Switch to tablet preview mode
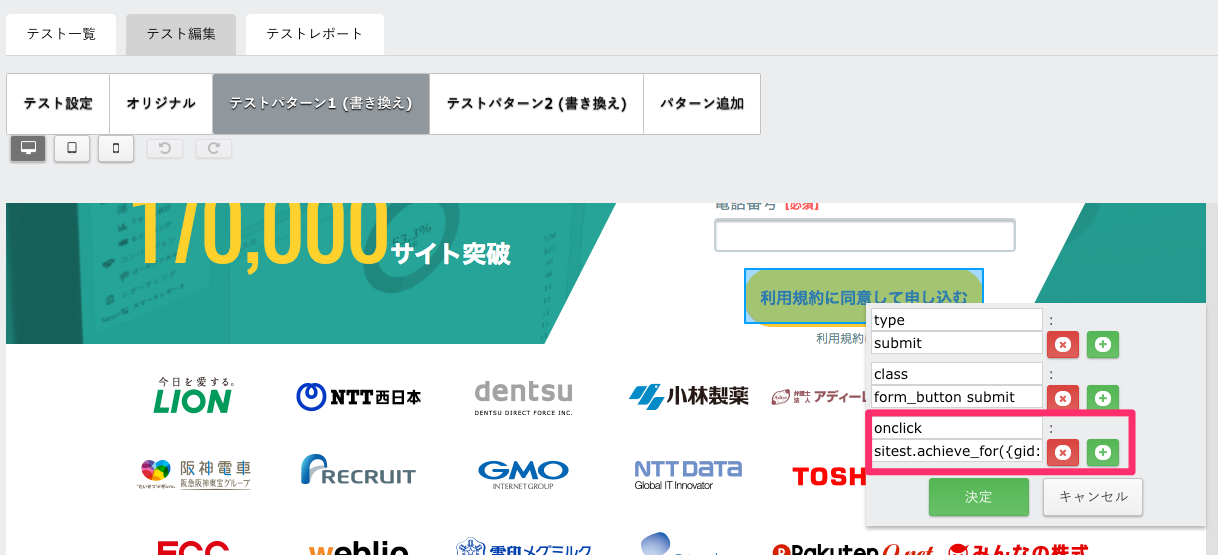The height and width of the screenshot is (555, 1218). tap(72, 148)
